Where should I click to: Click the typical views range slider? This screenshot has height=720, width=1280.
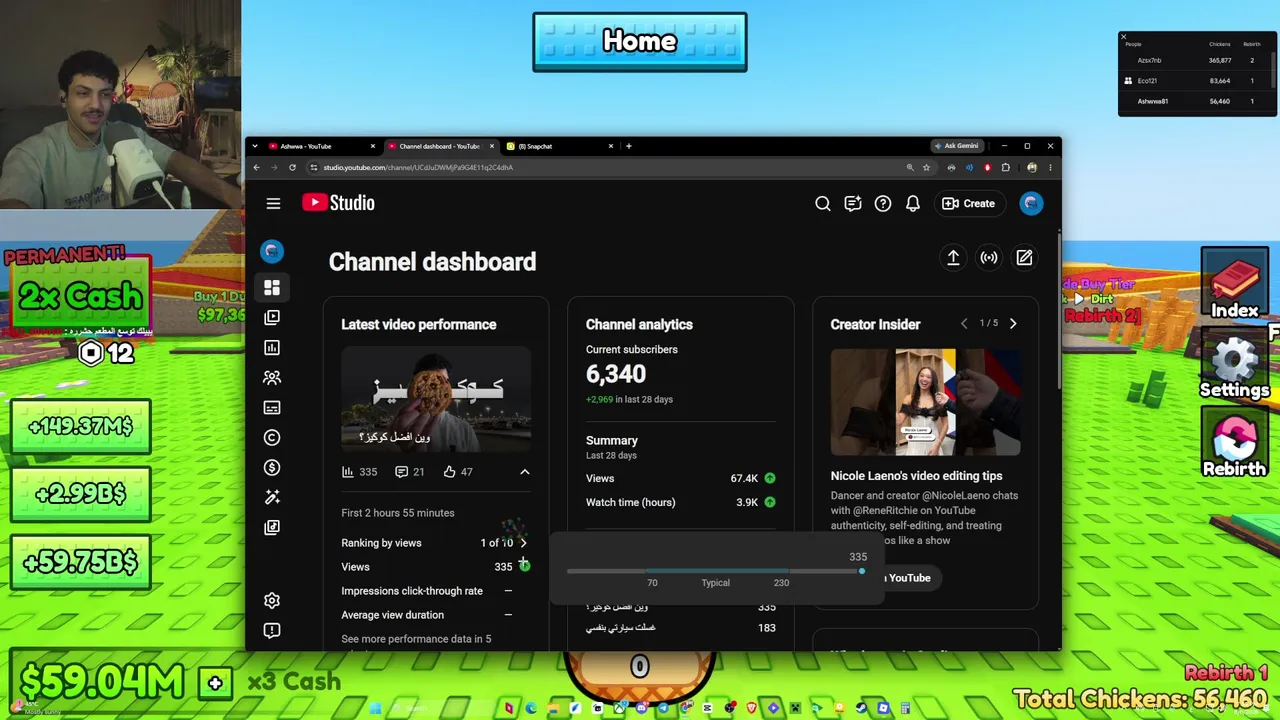(x=716, y=571)
